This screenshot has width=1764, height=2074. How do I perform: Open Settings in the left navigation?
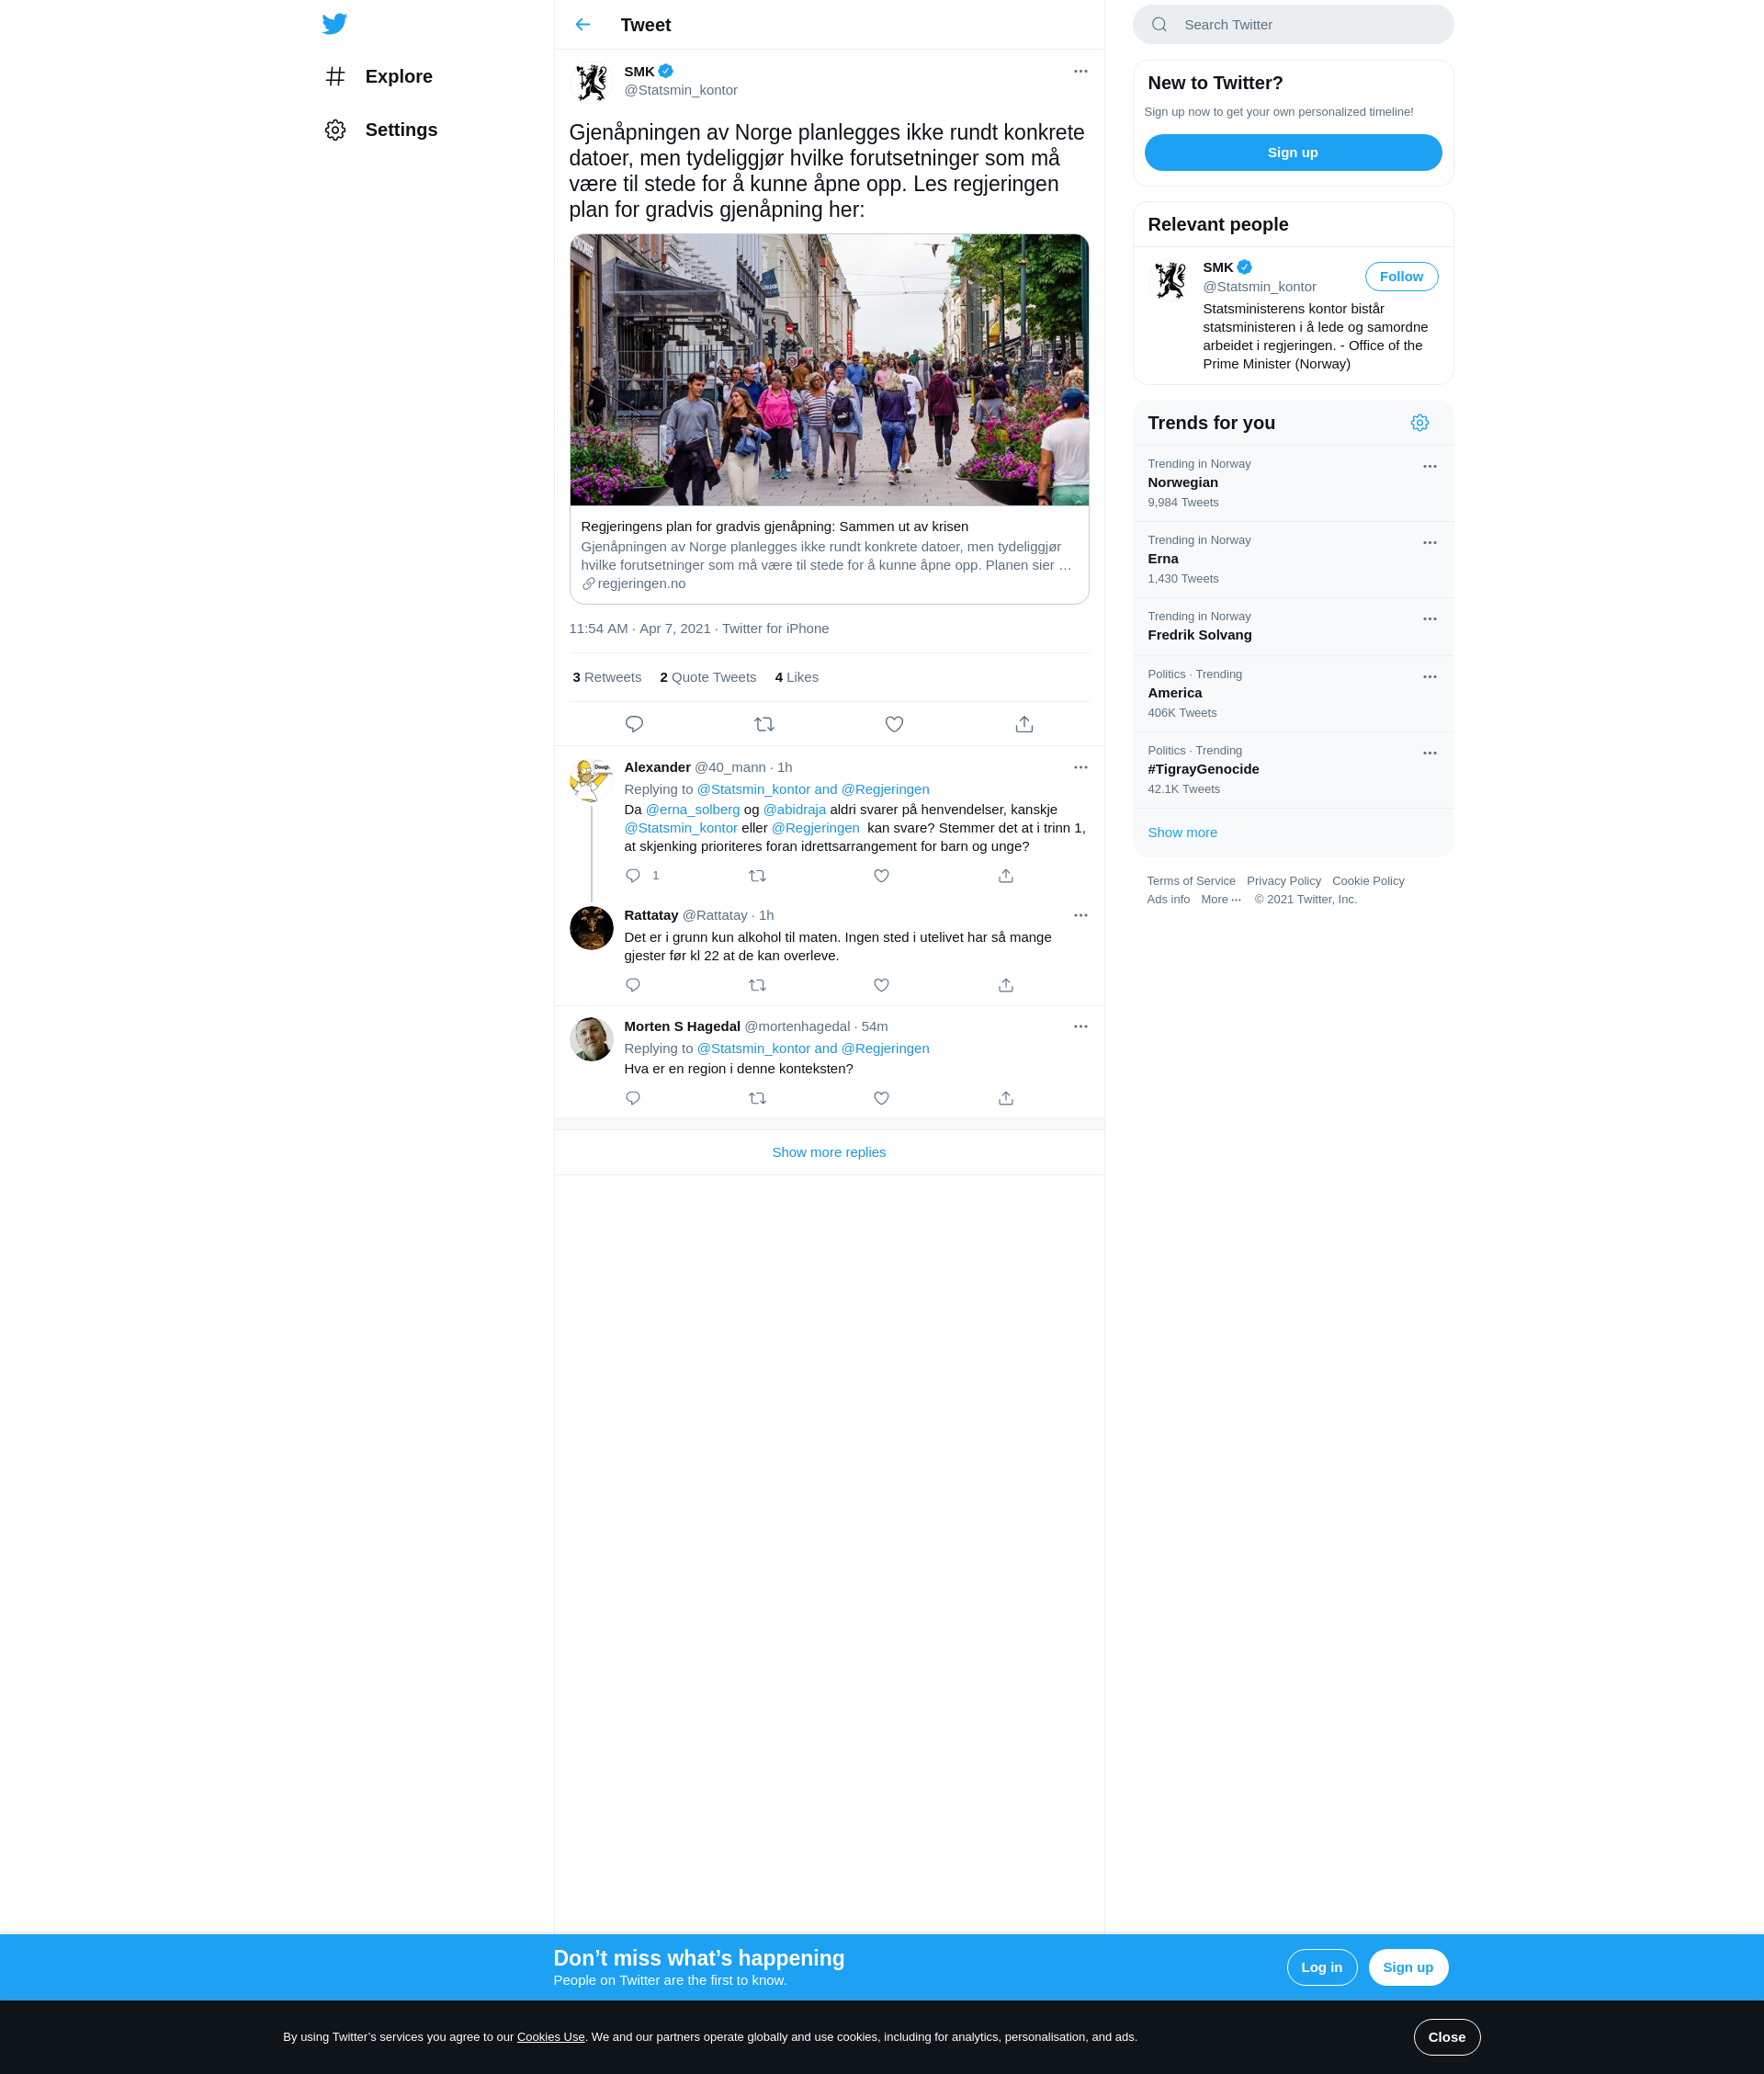click(381, 130)
